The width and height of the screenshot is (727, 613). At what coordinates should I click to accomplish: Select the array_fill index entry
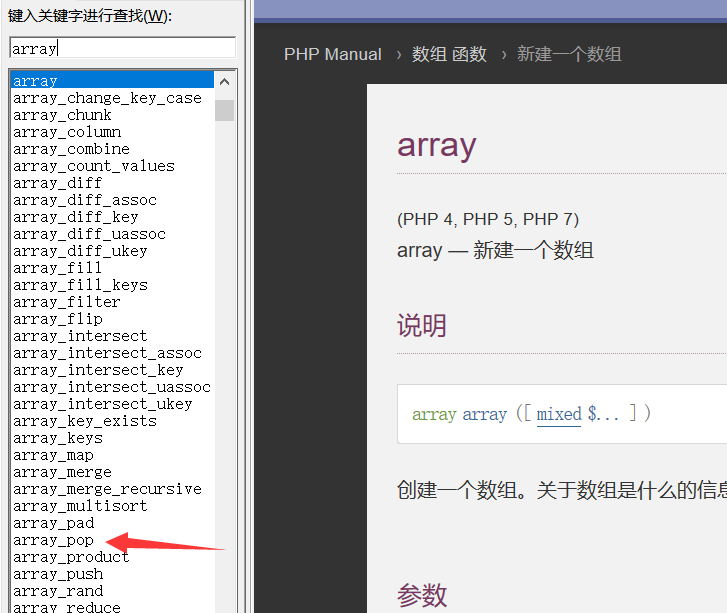[57, 268]
